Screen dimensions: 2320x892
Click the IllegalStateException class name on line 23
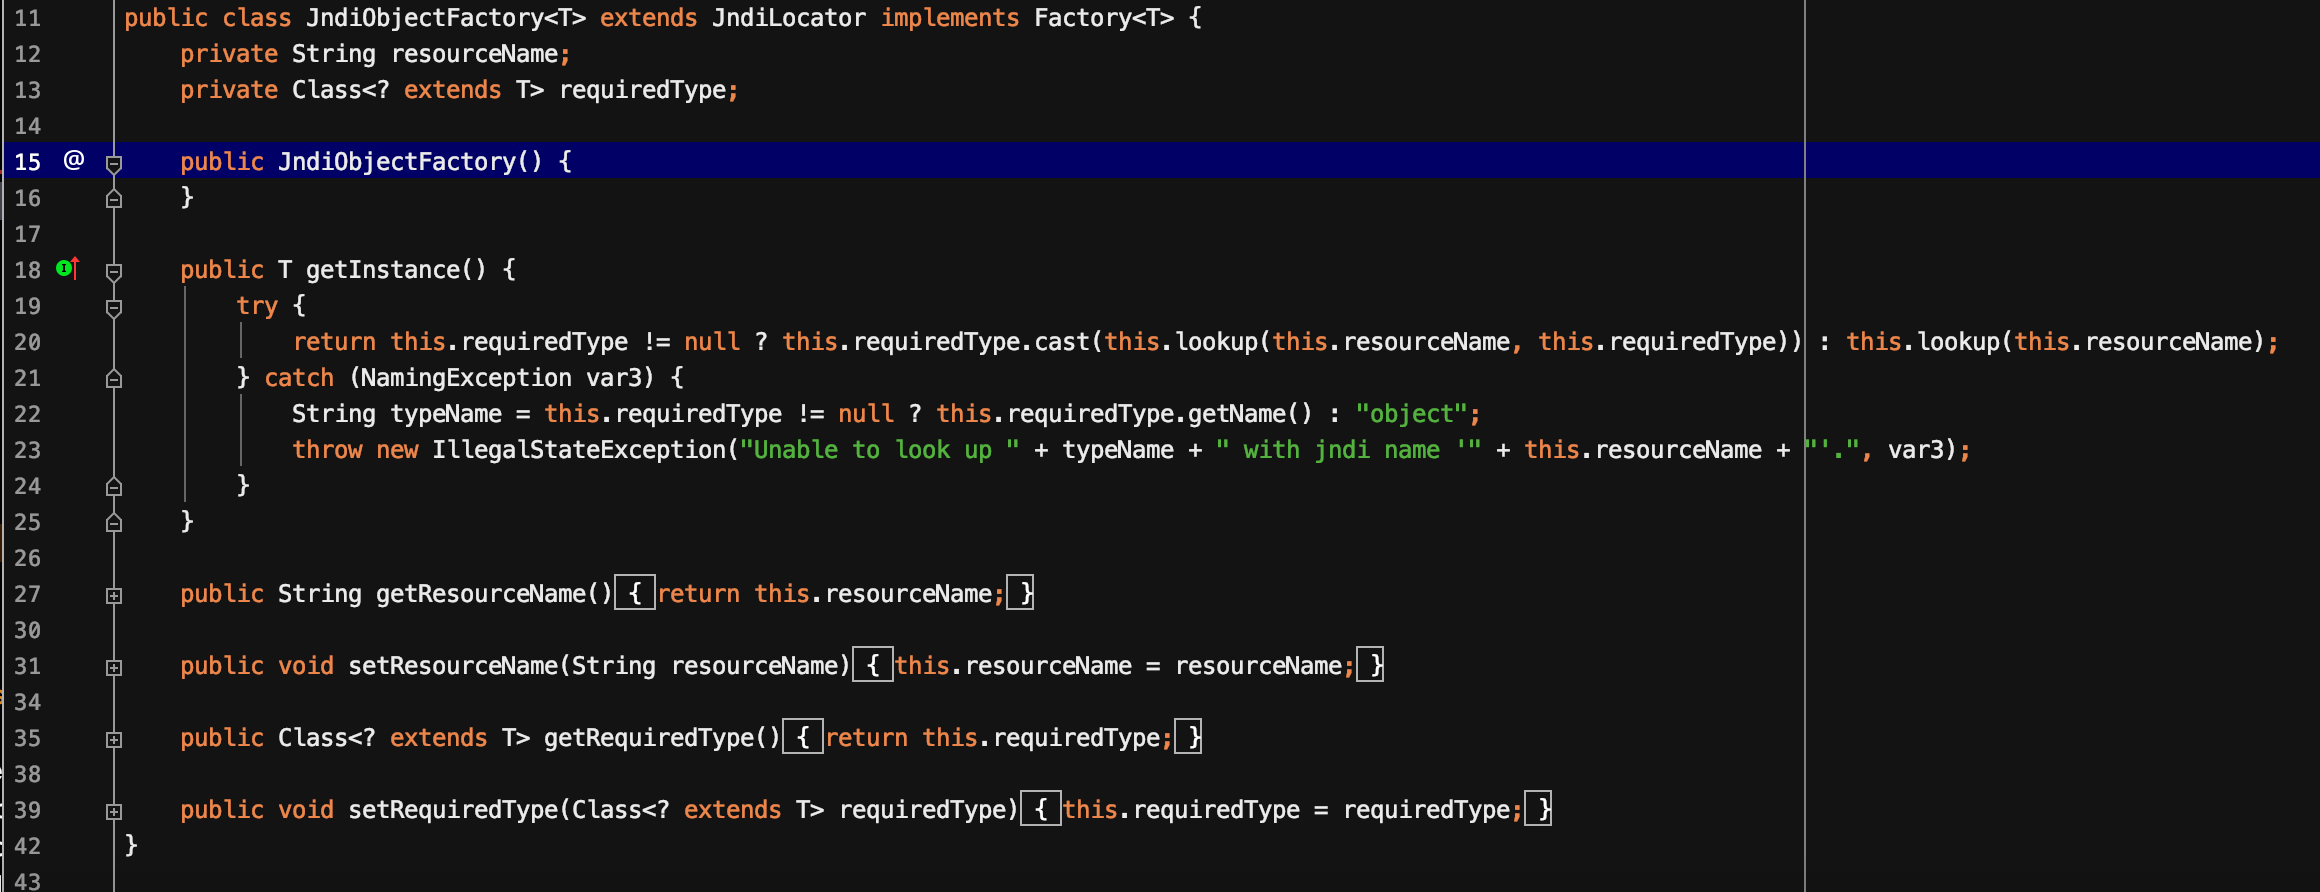(578, 450)
